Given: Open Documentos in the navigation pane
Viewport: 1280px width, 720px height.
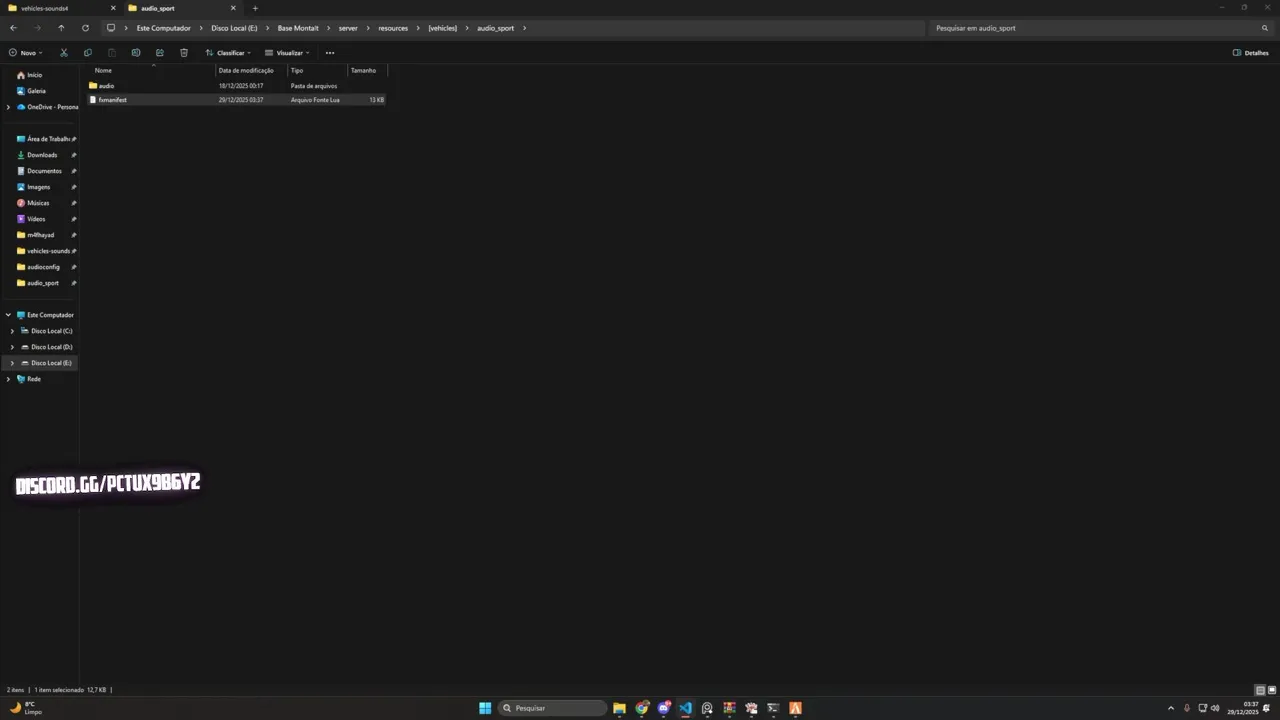Looking at the screenshot, I should point(44,171).
